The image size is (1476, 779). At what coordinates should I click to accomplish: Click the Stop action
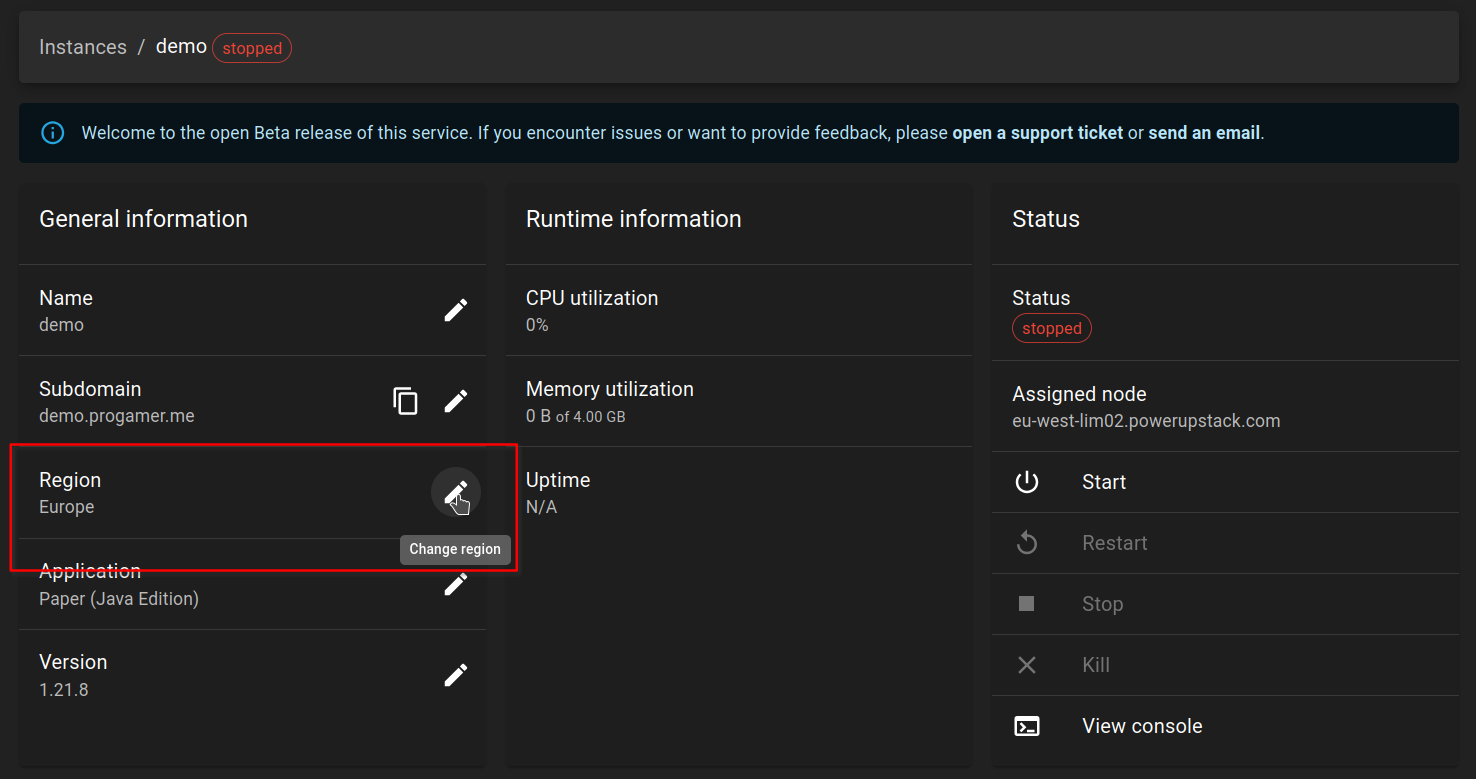(1225, 604)
